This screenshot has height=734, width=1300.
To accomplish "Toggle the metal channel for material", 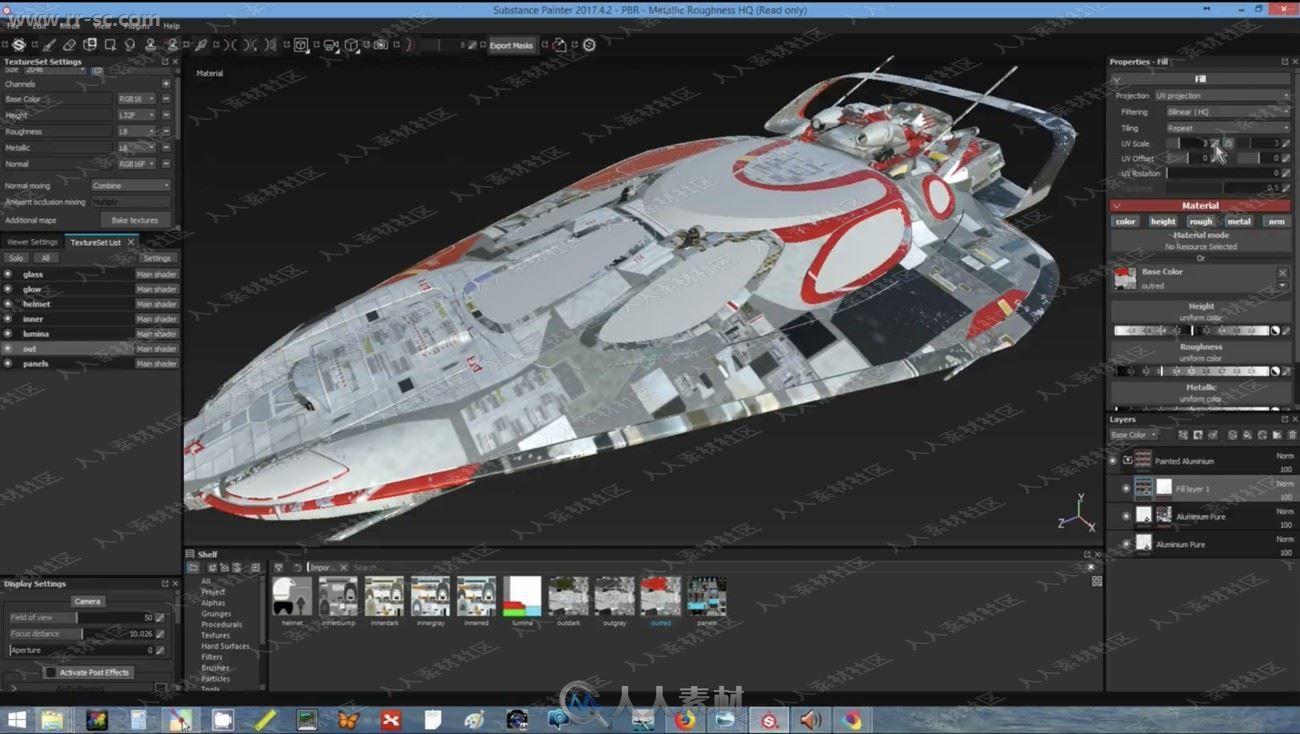I will [1239, 221].
